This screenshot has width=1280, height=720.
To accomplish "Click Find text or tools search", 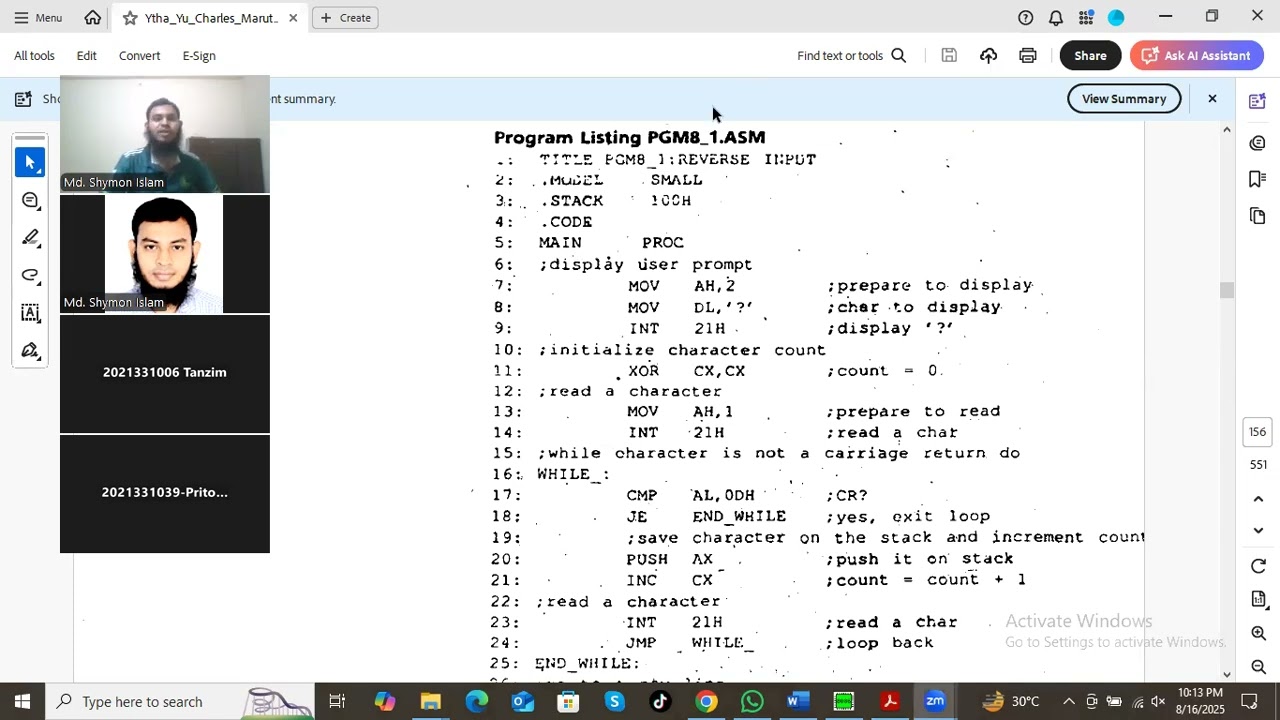I will (851, 56).
